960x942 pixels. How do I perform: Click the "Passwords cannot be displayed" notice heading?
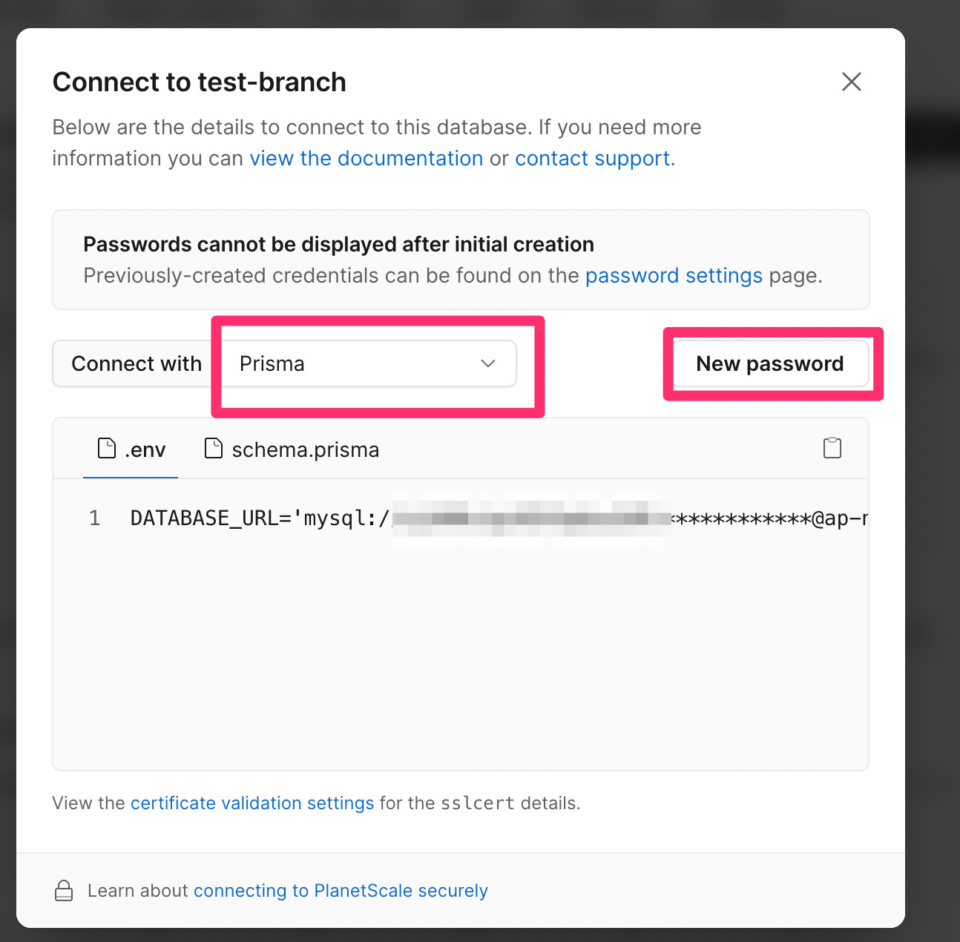(338, 244)
